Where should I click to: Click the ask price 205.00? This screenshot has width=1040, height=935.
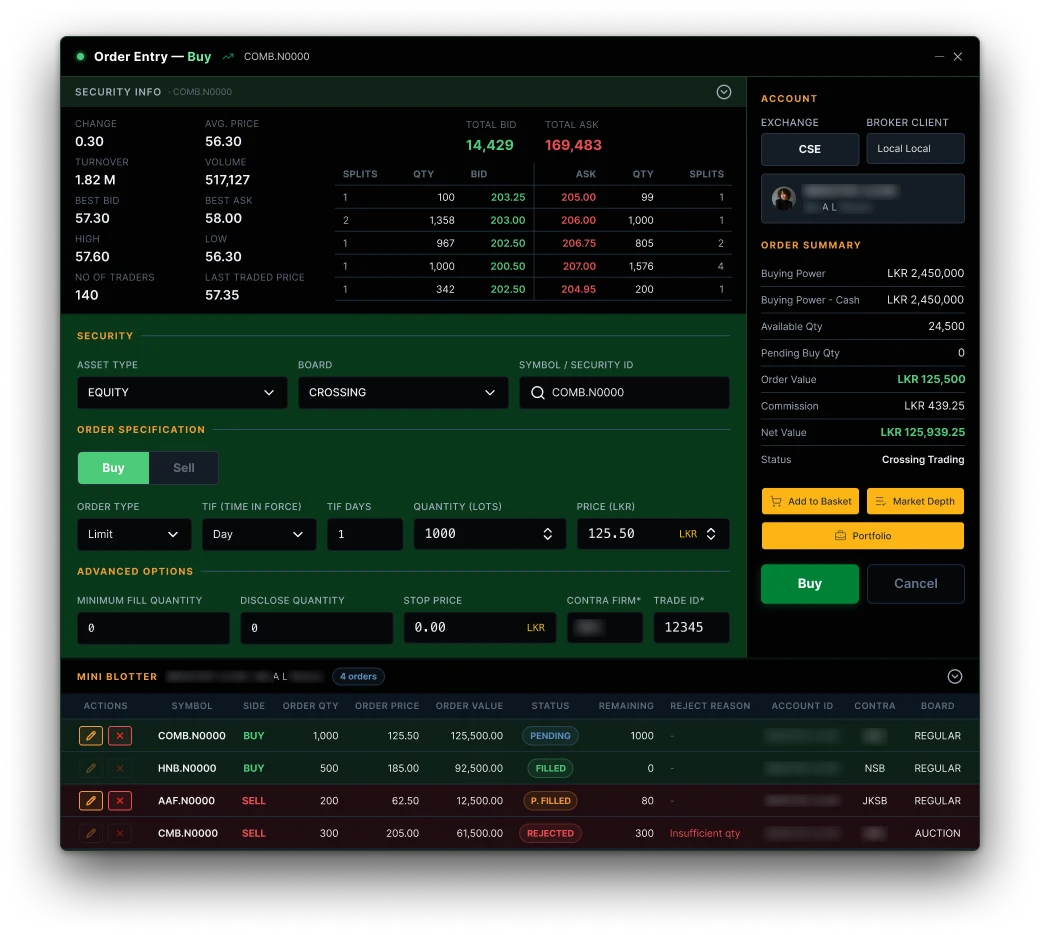(x=578, y=197)
